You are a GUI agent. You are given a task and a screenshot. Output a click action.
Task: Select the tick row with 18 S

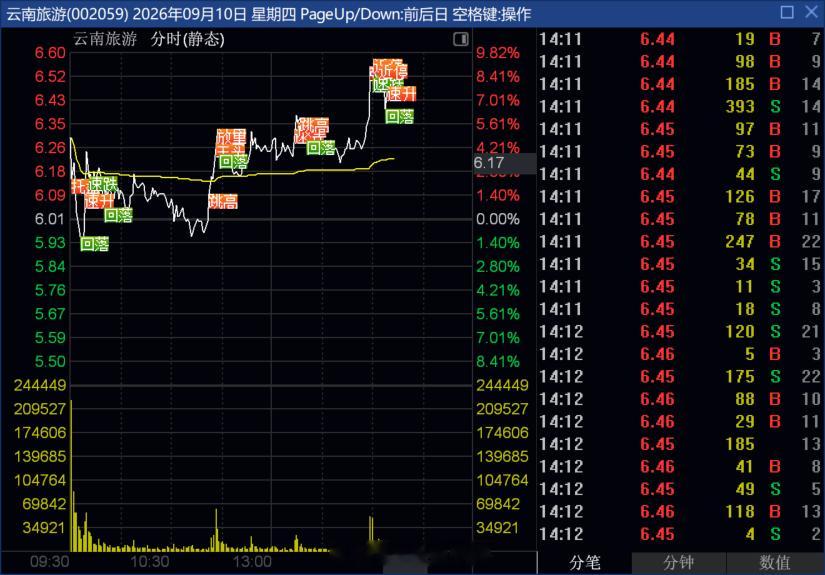pos(680,309)
